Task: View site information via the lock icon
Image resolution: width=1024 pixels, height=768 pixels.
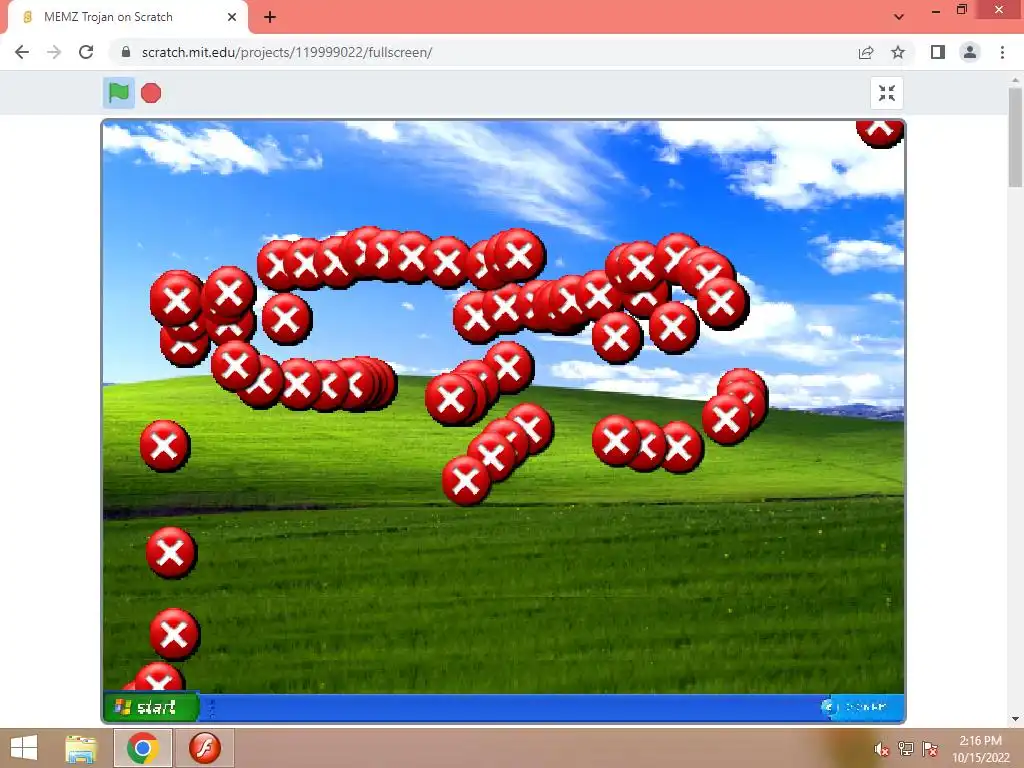Action: pyautogui.click(x=127, y=52)
